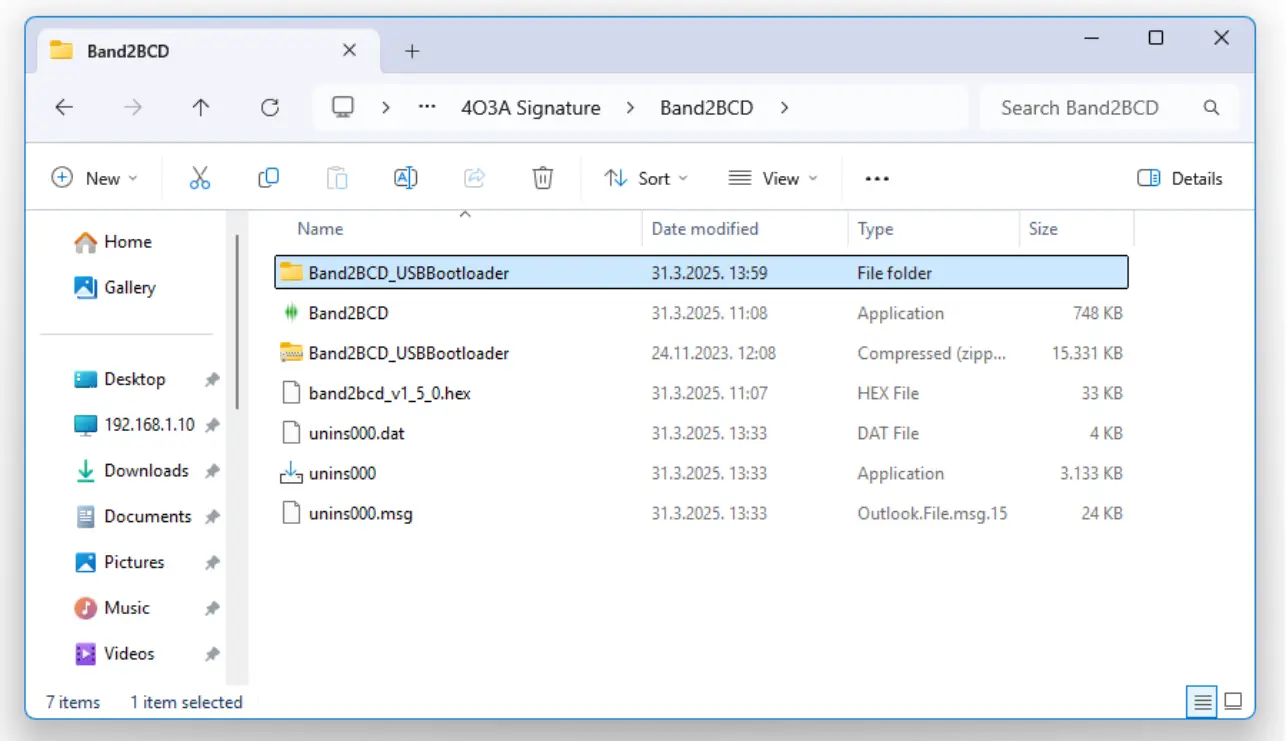Click the 748 KB size value
The image size is (1287, 741).
(1098, 313)
